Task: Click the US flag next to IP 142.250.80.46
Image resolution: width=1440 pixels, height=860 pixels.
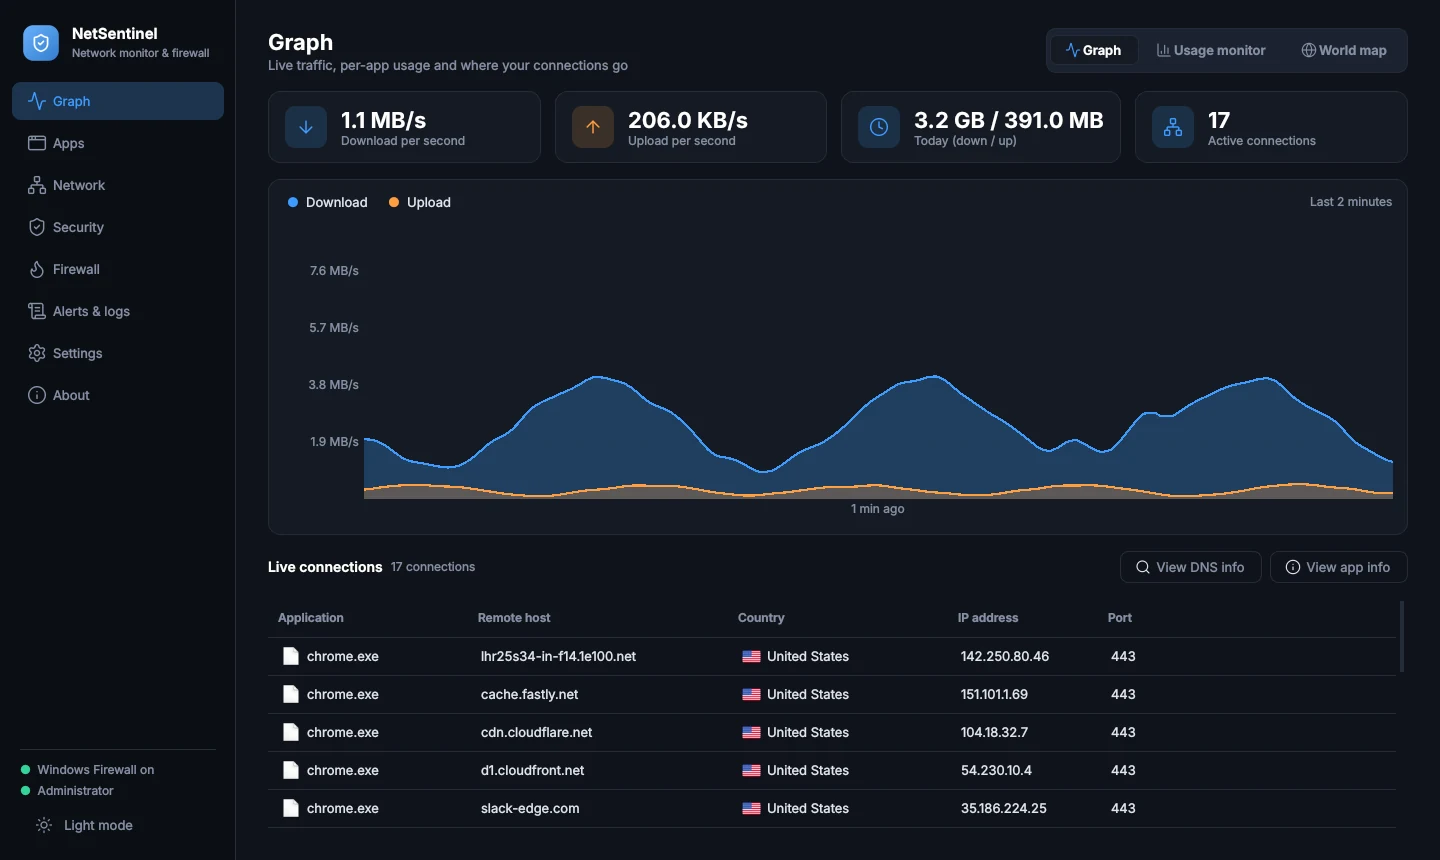Action: (751, 657)
